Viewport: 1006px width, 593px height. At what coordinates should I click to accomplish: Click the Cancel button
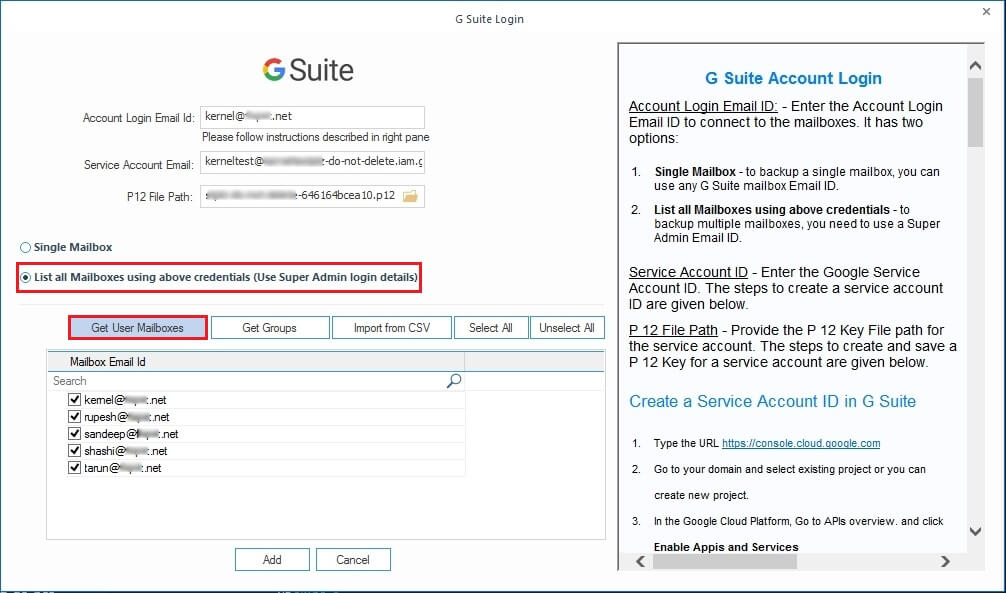pyautogui.click(x=353, y=560)
